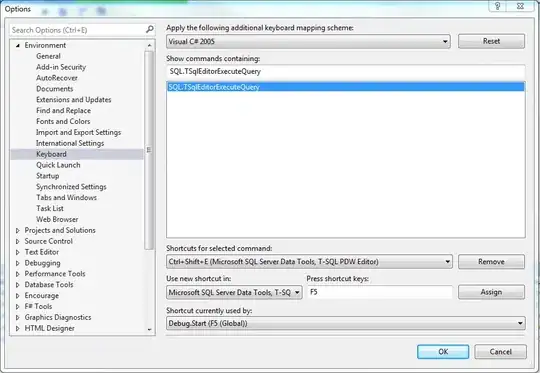Viewport: 540px width, 373px height.
Task: Click the search magnifier icon in Search Options
Action: pyautogui.click(x=149, y=30)
